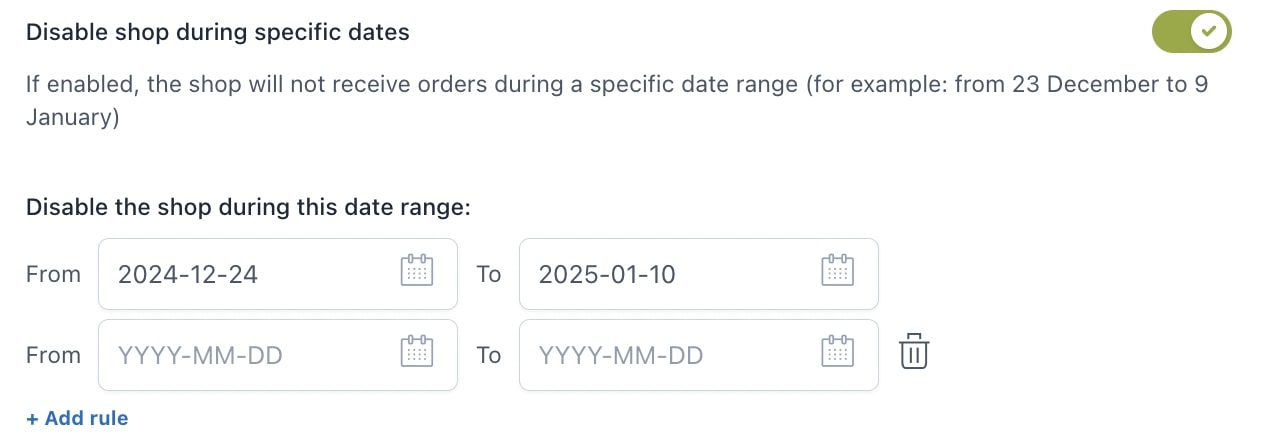Image resolution: width=1262 pixels, height=446 pixels.
Task: Click the Disable the shop during this date range label
Action: (248, 207)
